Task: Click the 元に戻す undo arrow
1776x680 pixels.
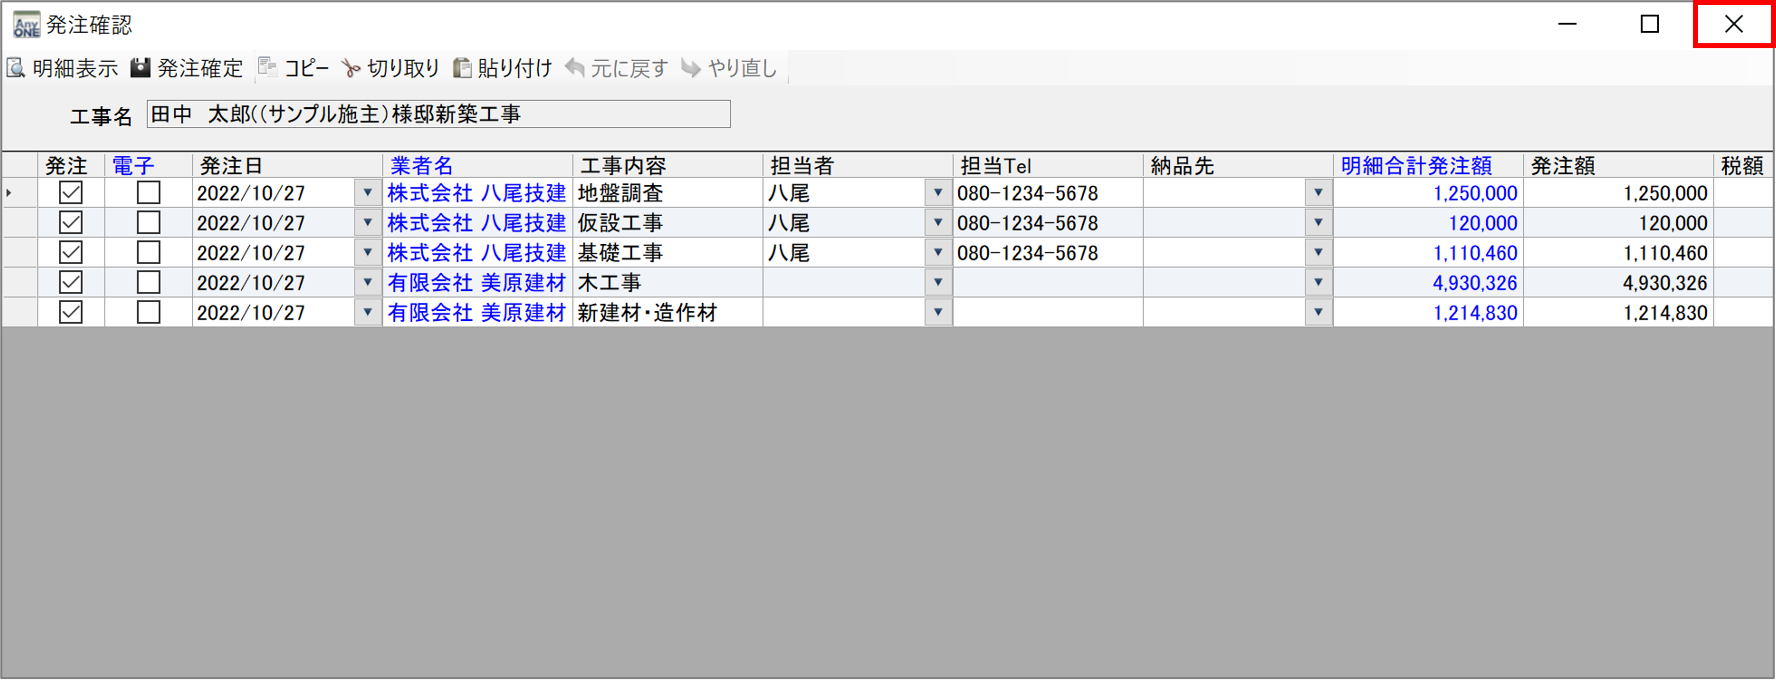Action: pos(575,68)
